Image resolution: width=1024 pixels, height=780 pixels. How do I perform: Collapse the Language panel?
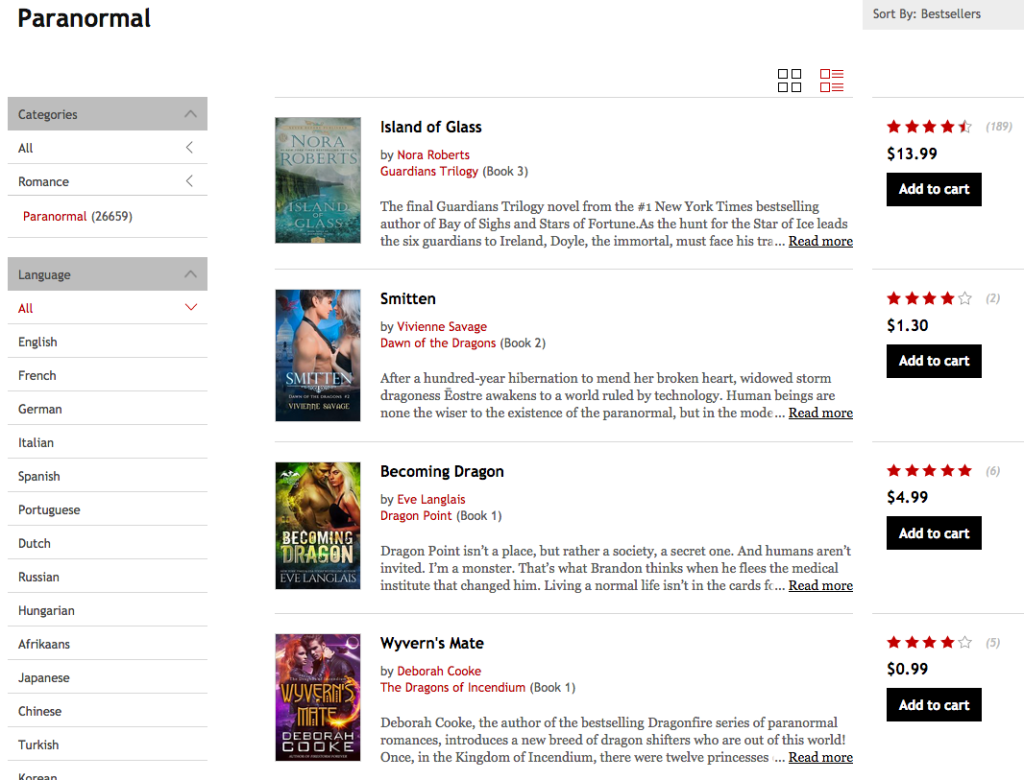(190, 273)
